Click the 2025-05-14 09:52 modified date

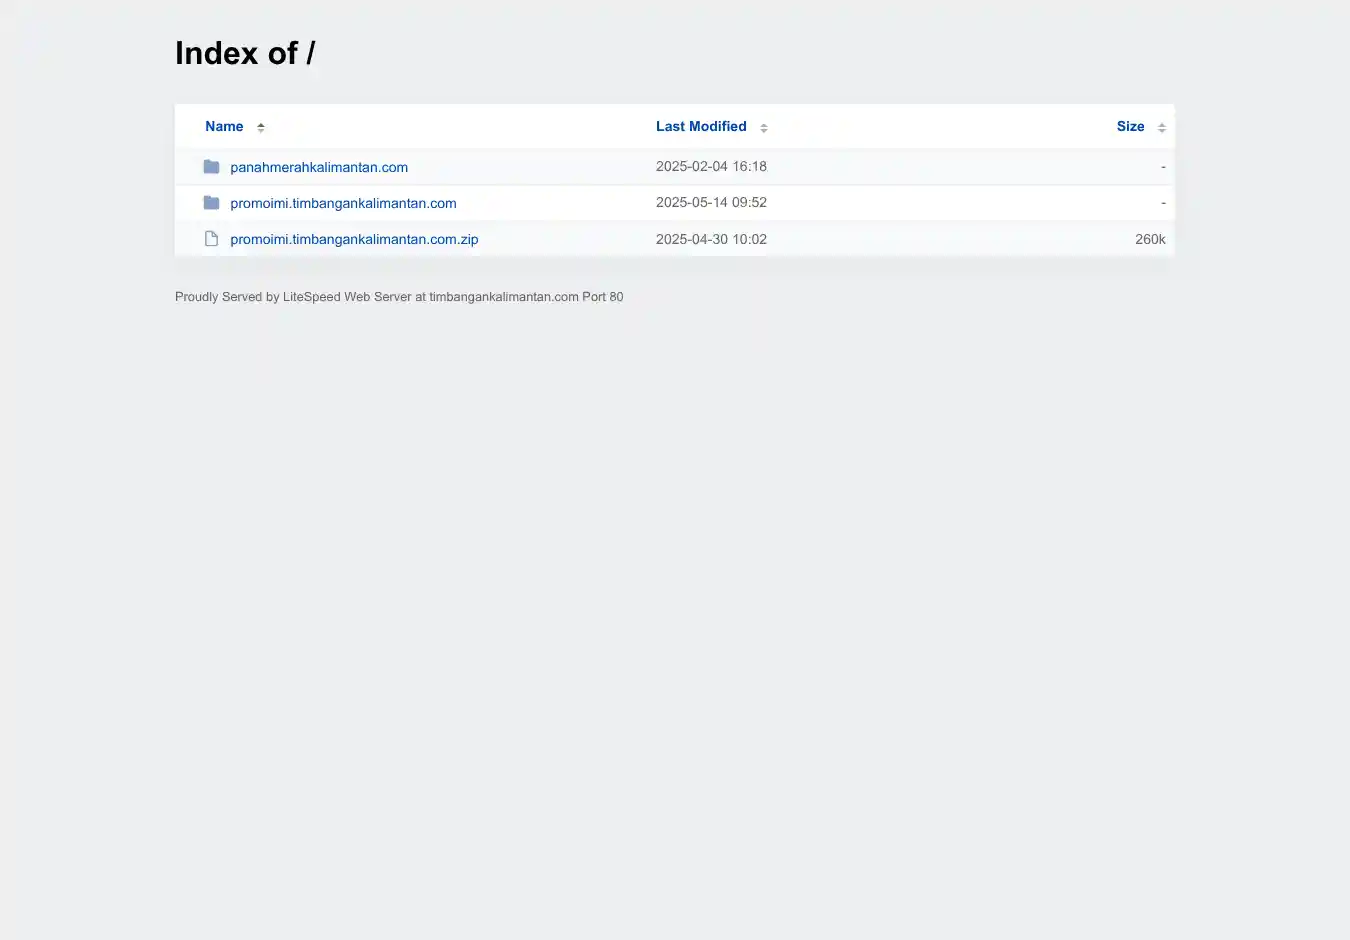tap(711, 203)
